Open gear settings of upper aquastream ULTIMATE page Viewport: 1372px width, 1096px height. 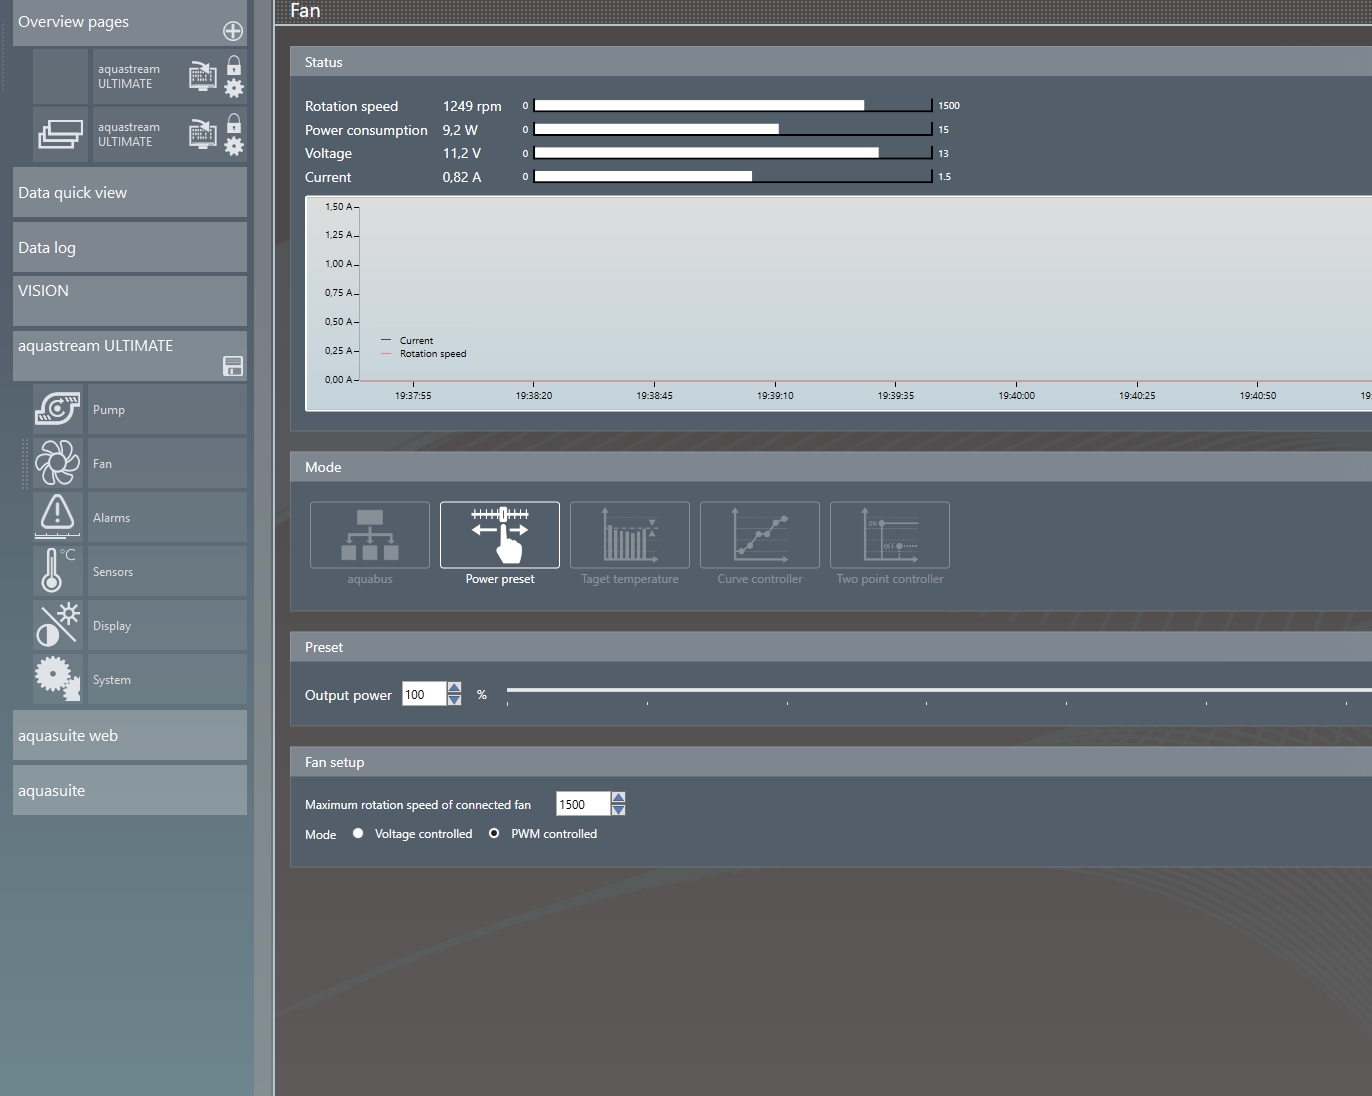(x=234, y=88)
